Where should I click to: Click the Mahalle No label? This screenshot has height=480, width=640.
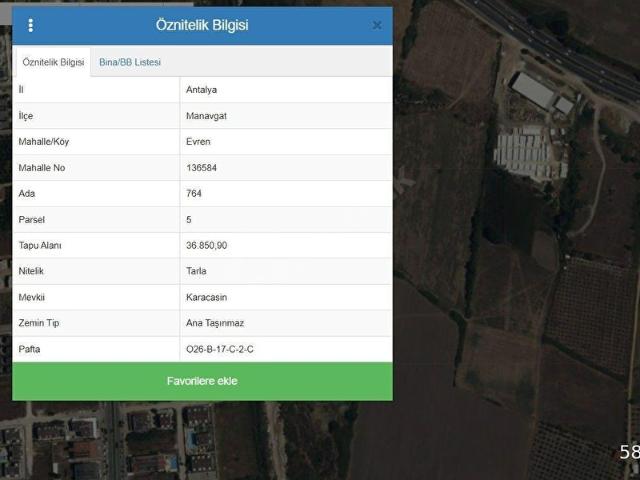[42, 168]
